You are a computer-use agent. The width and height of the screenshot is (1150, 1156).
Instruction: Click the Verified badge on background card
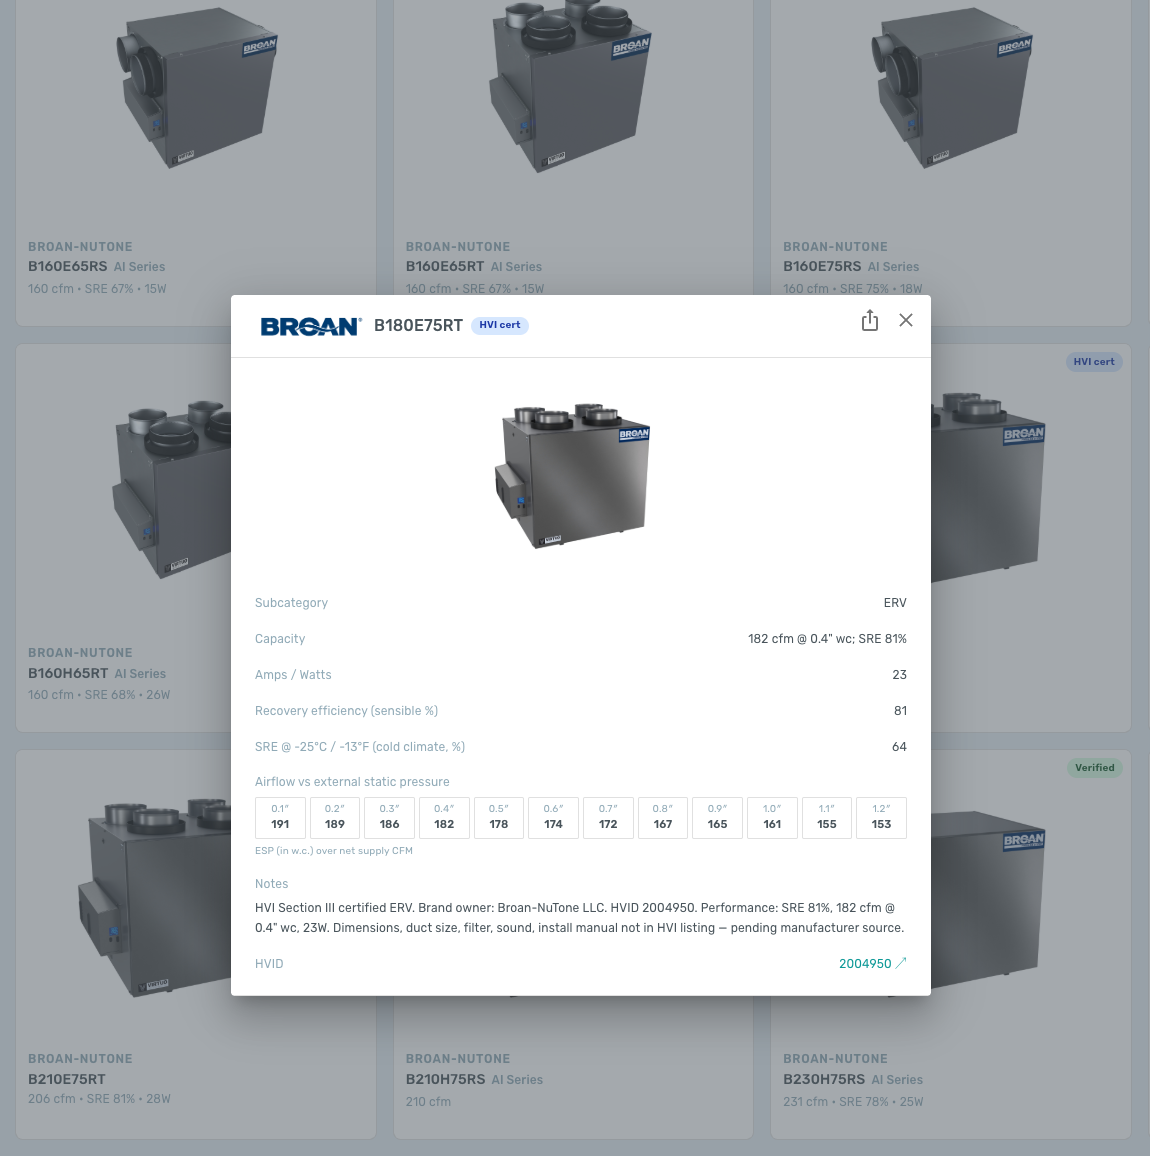tap(1095, 768)
